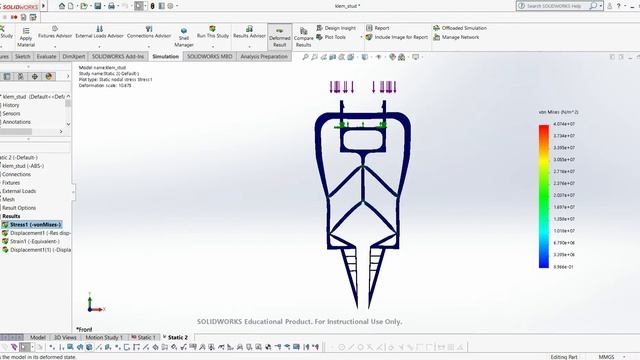This screenshot has width=640, height=360.
Task: Expand dropdown under Fixtures Advisor
Action: tap(55, 46)
